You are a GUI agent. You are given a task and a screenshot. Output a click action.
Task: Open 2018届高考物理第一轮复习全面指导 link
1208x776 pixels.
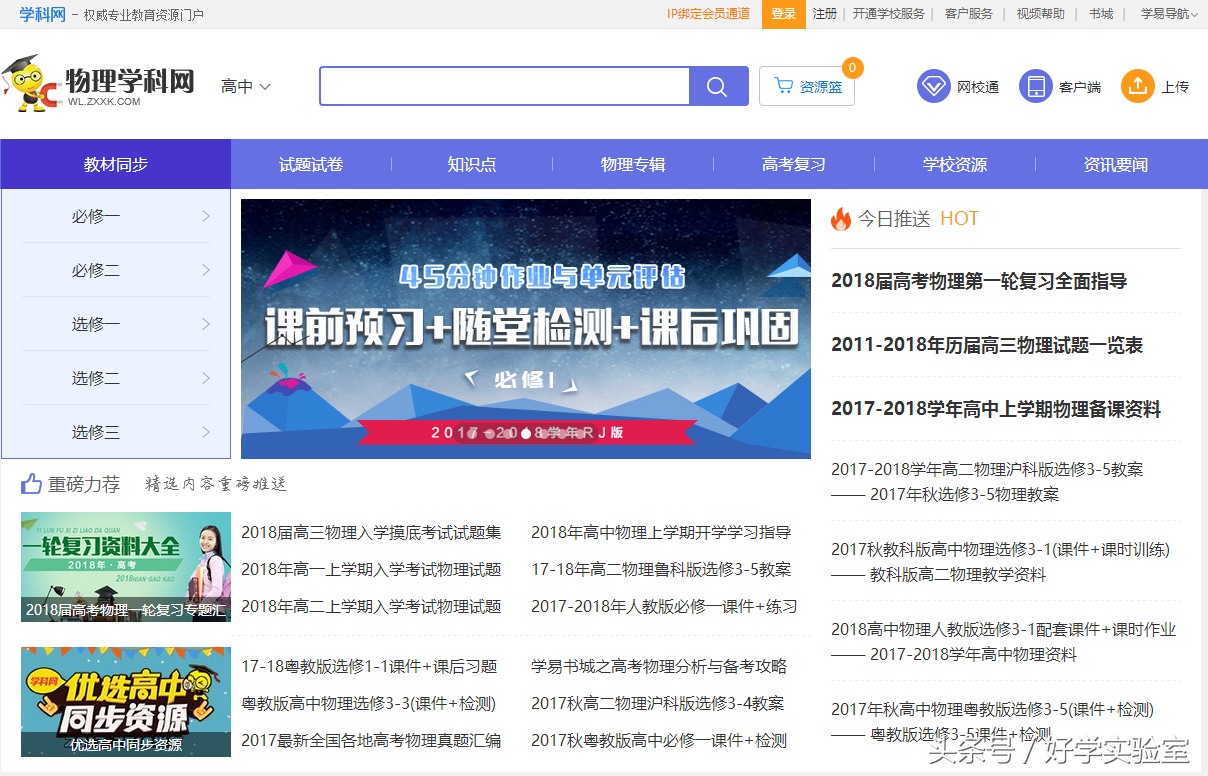coord(978,281)
